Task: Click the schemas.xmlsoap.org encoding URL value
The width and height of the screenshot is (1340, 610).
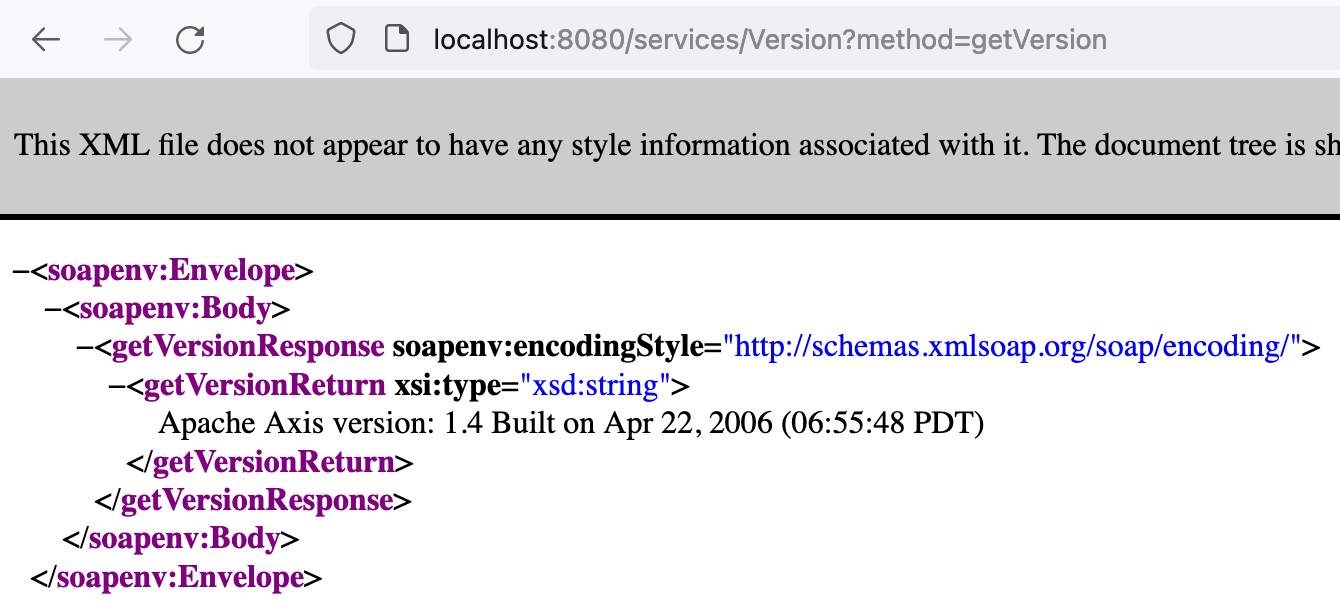Action: (x=1011, y=347)
